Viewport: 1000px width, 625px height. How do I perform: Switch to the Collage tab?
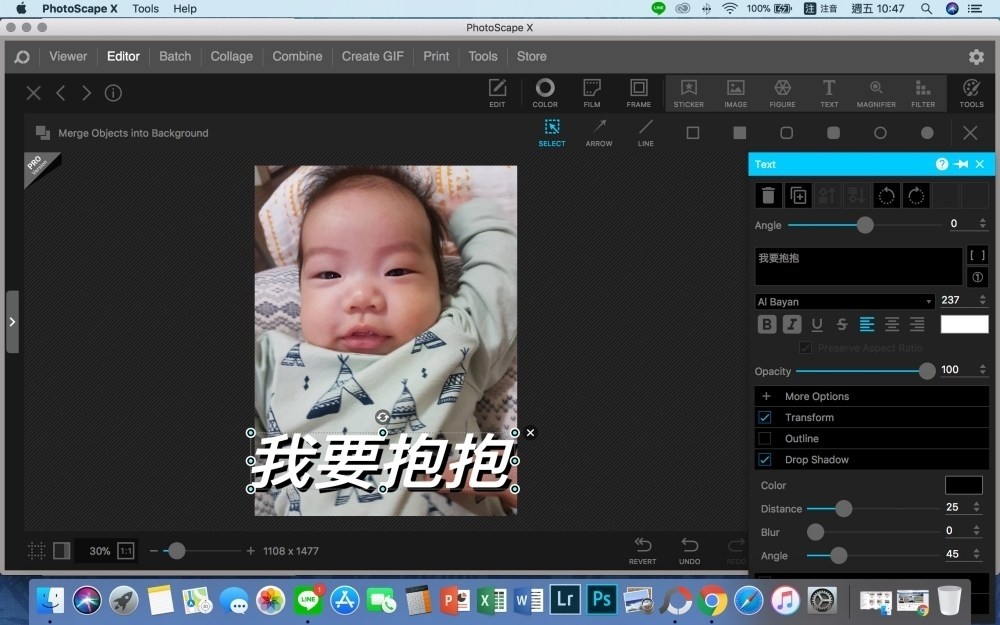point(231,56)
